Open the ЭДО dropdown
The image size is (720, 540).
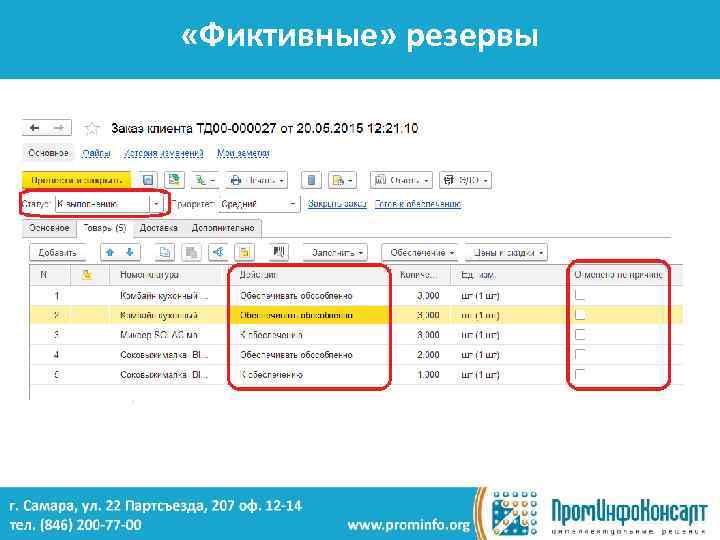pos(466,180)
